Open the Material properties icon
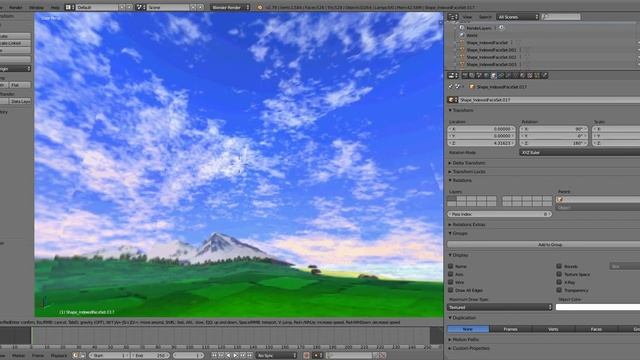Screen dimensions: 640x360 (x=522, y=76)
